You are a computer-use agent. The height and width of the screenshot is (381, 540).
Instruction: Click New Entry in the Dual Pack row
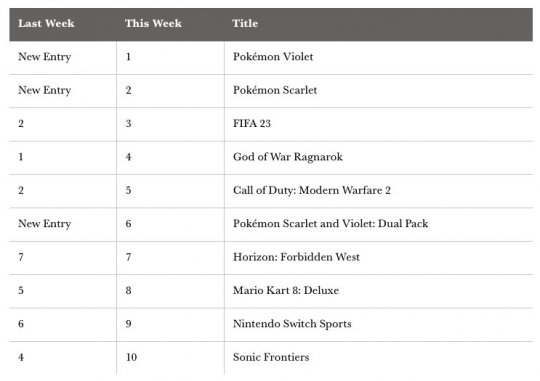pos(44,224)
